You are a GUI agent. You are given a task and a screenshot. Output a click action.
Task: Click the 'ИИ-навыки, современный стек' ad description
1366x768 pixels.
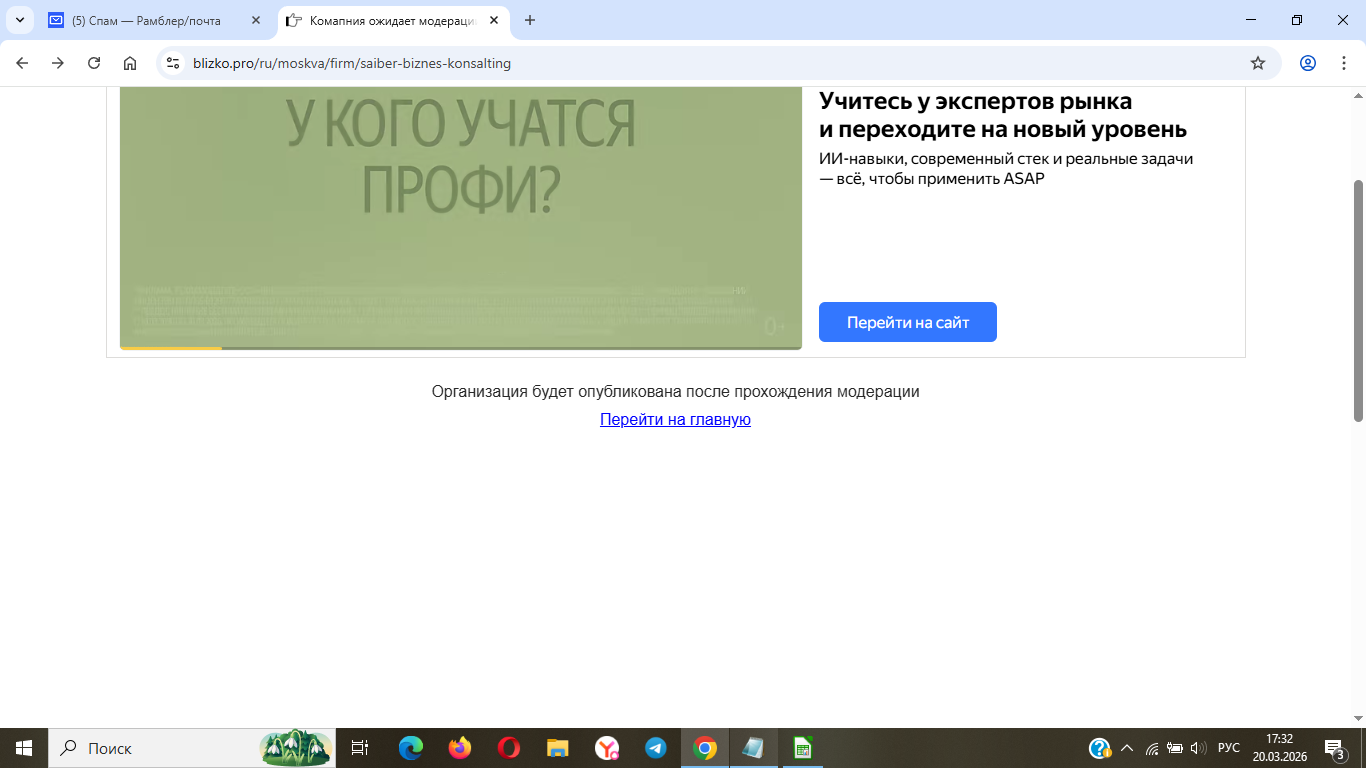click(x=1006, y=168)
